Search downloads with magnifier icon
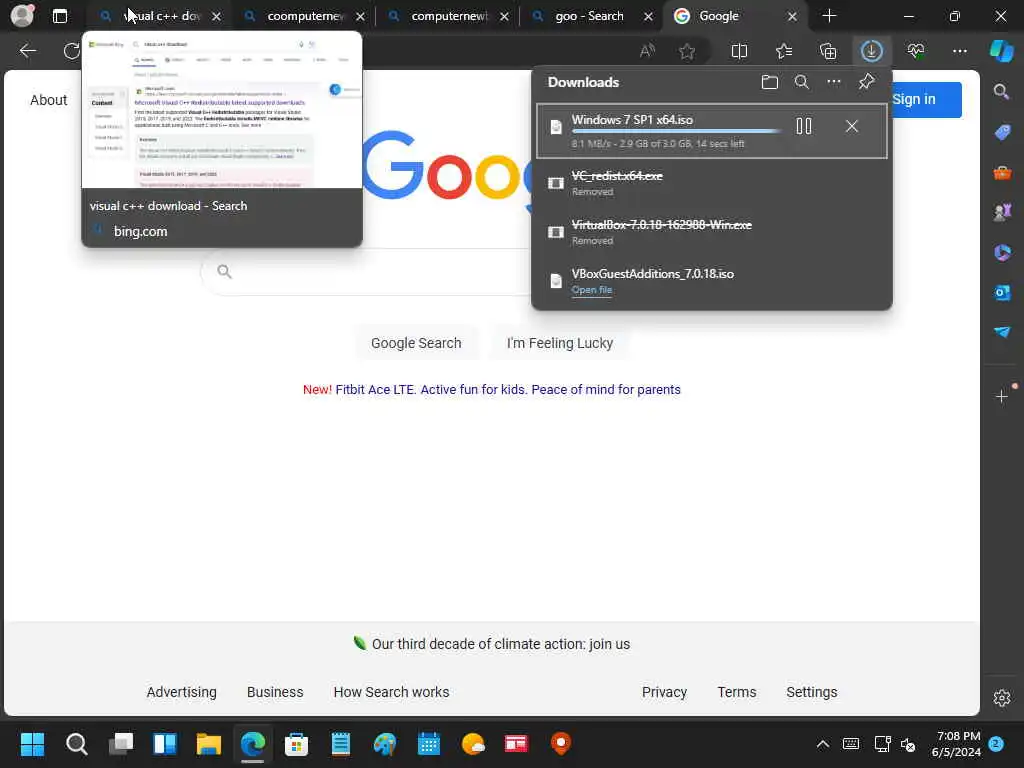The height and width of the screenshot is (768, 1024). [802, 82]
